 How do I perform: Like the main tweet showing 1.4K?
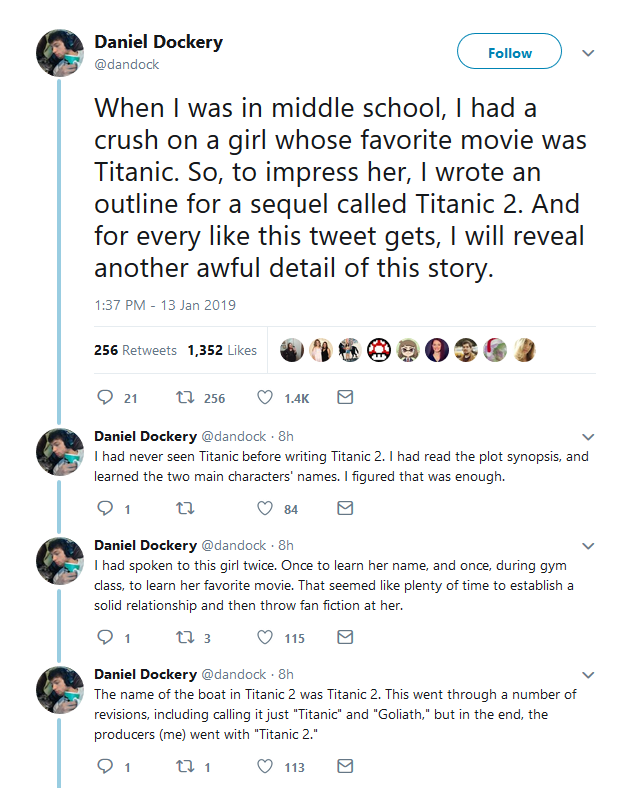click(265, 398)
